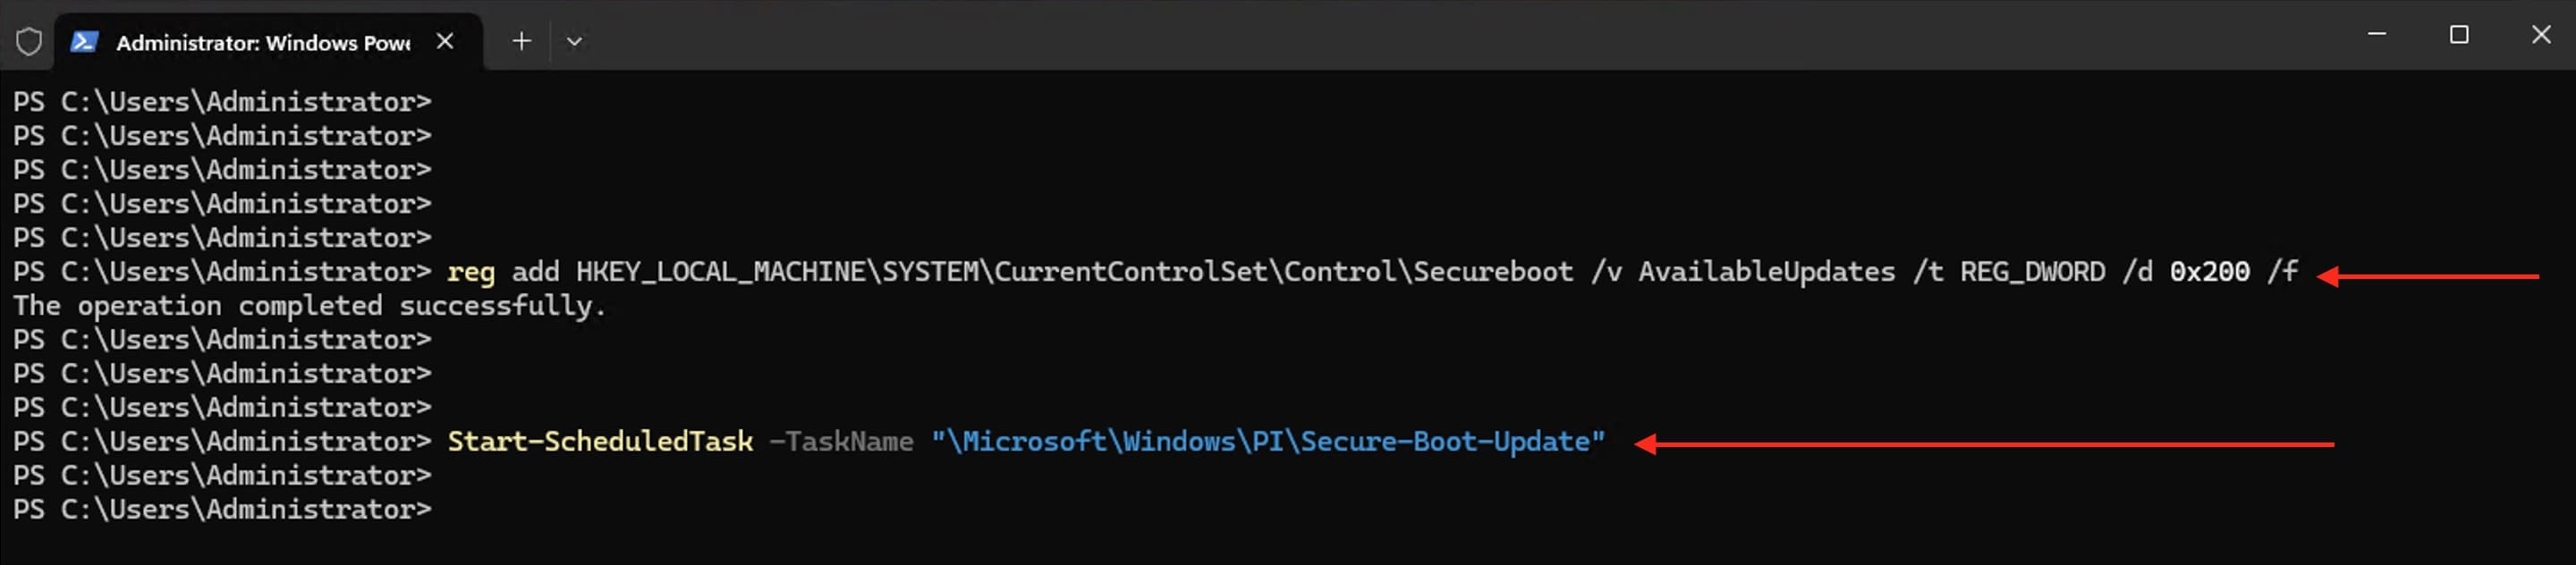Click the PowerShell icon on the tab
Image resolution: width=2576 pixels, height=565 pixels.
pos(84,42)
